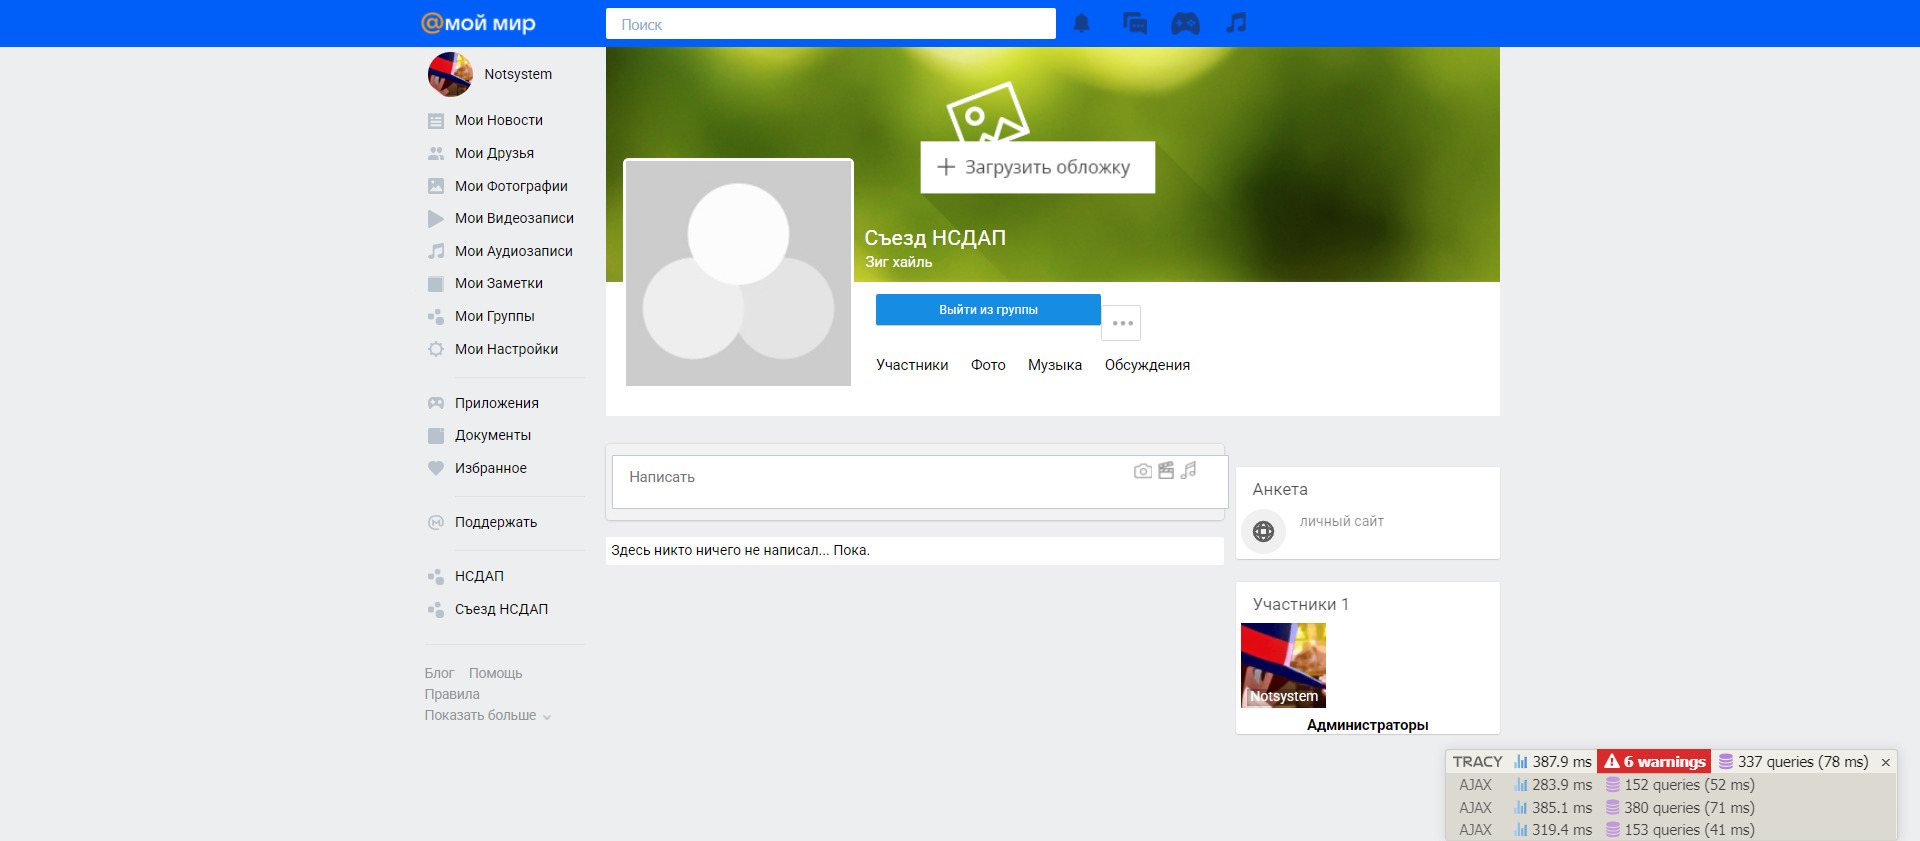Open the Notsystem member thumbnail
1920x841 pixels.
pos(1283,665)
